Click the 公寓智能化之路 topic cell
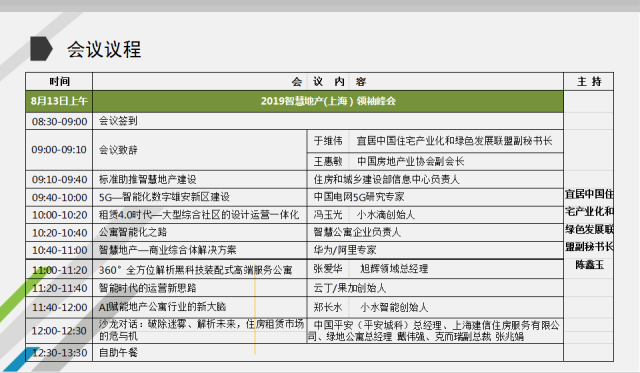This screenshot has height=373, width=640. (200, 233)
